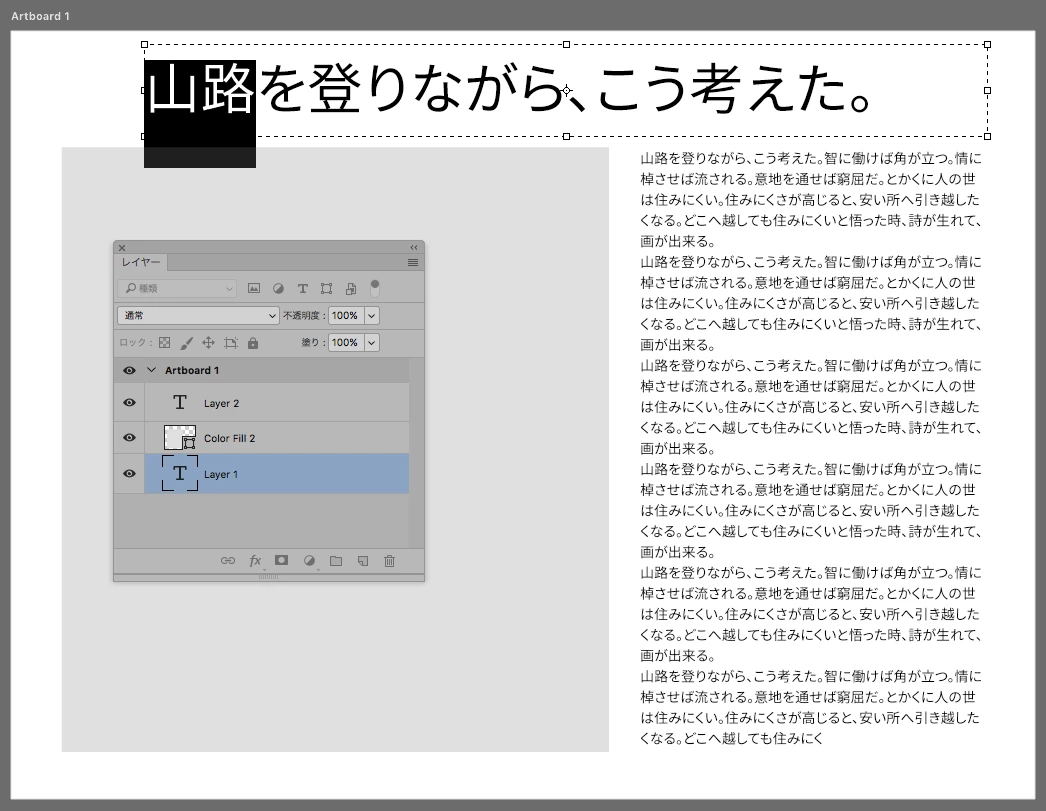1046x811 pixels.
Task: Toggle the layer filtering on/off switch
Action: click(375, 288)
